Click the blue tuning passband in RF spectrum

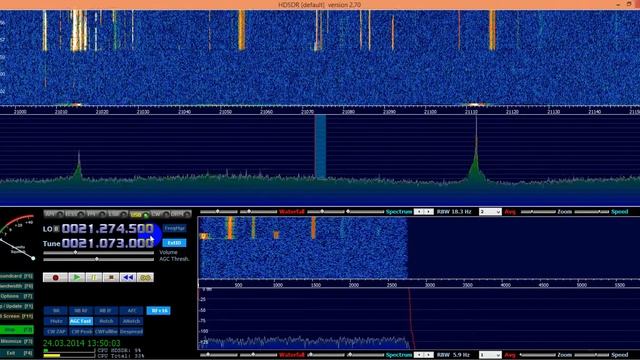tap(320, 147)
